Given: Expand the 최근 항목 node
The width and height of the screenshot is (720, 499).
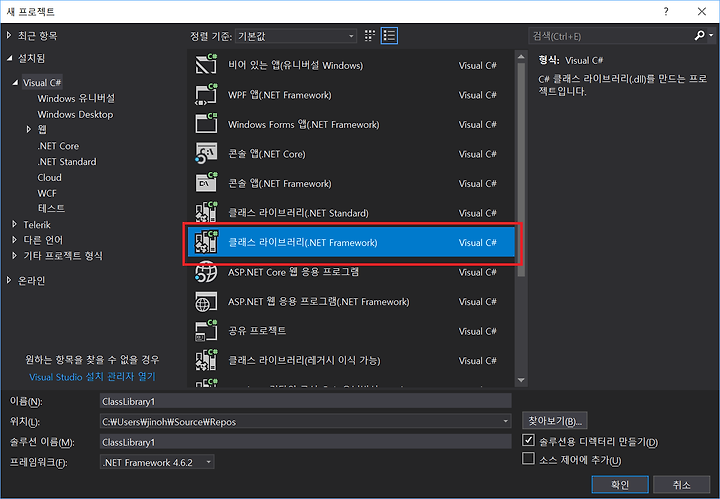Looking at the screenshot, I should point(9,35).
